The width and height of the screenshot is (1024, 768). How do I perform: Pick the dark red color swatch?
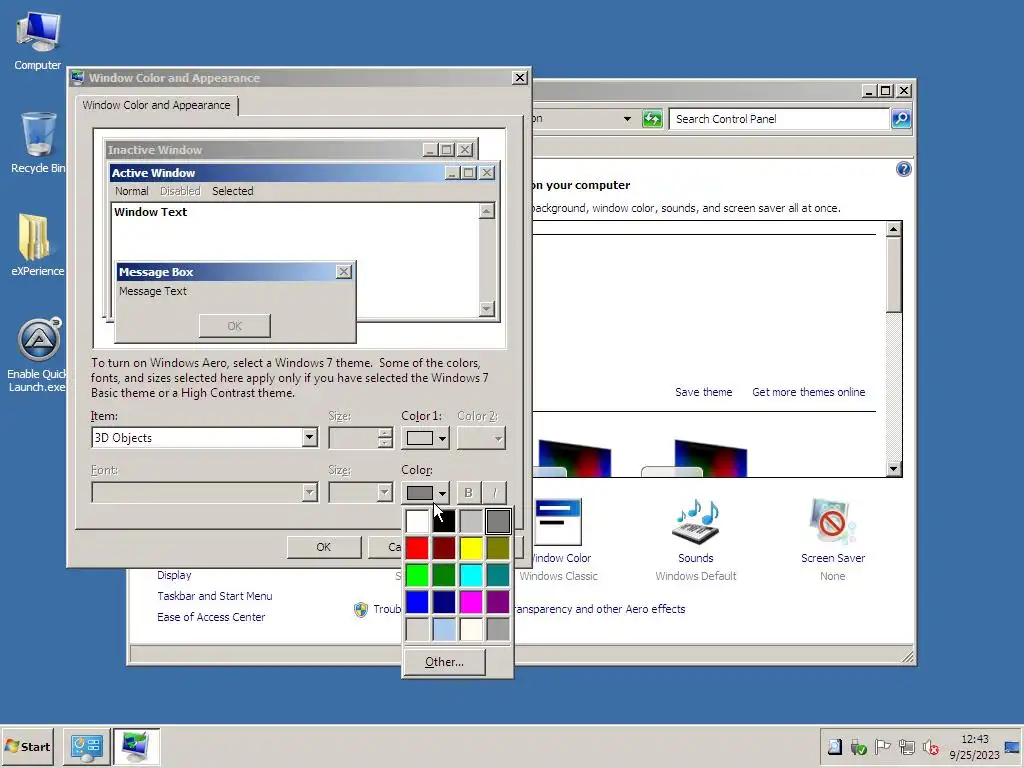pyautogui.click(x=444, y=548)
